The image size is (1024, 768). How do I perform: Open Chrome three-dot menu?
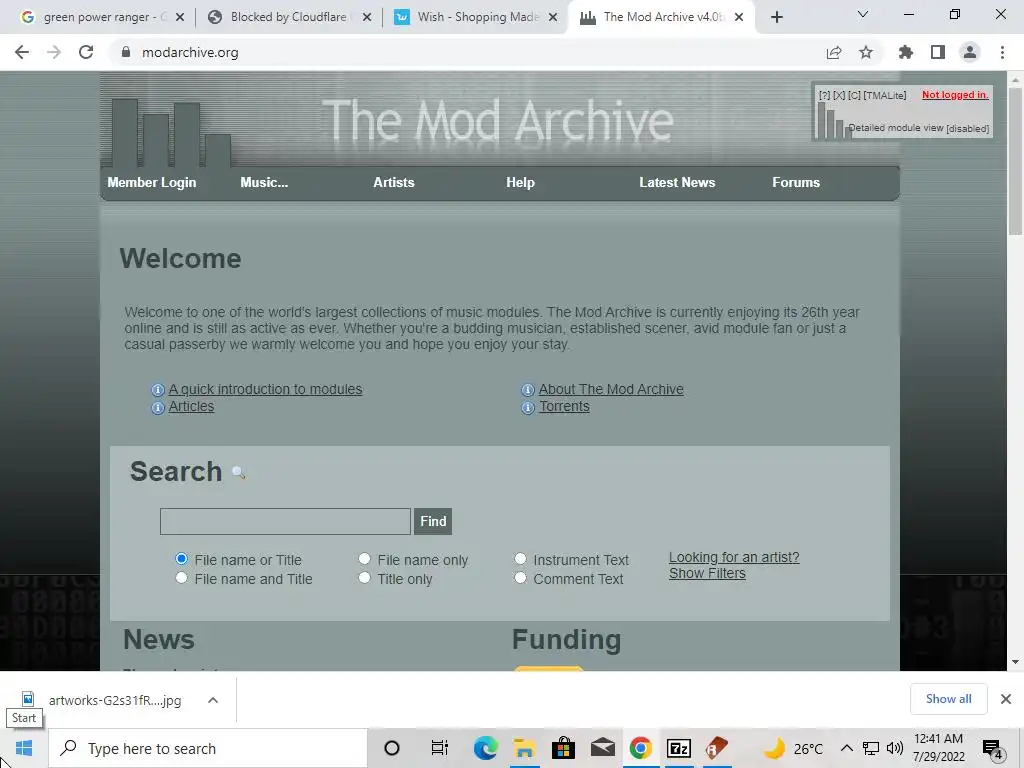(1002, 52)
